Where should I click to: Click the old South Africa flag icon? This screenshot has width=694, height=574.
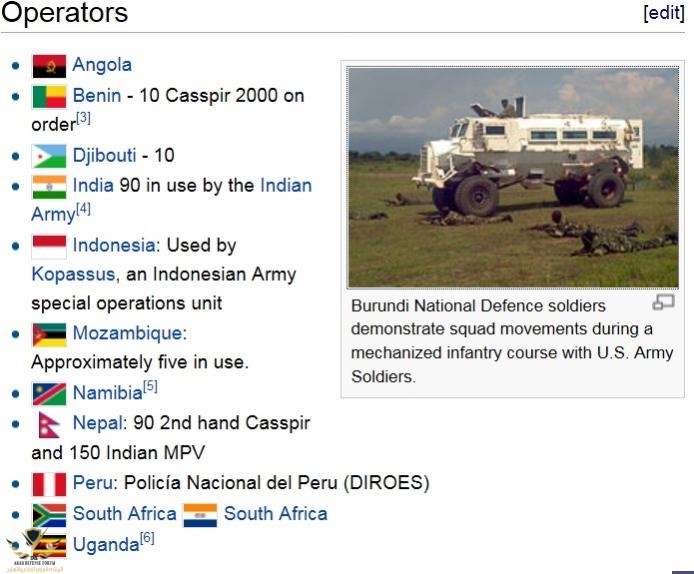pyautogui.click(x=200, y=515)
